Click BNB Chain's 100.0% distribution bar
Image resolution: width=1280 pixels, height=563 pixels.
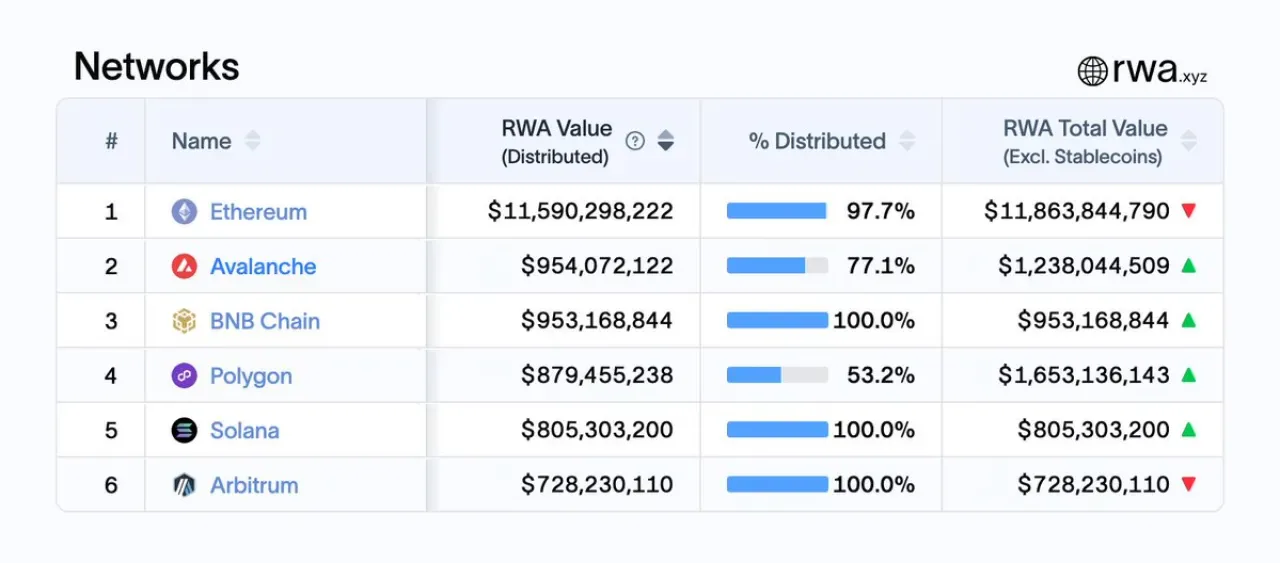[x=777, y=320]
